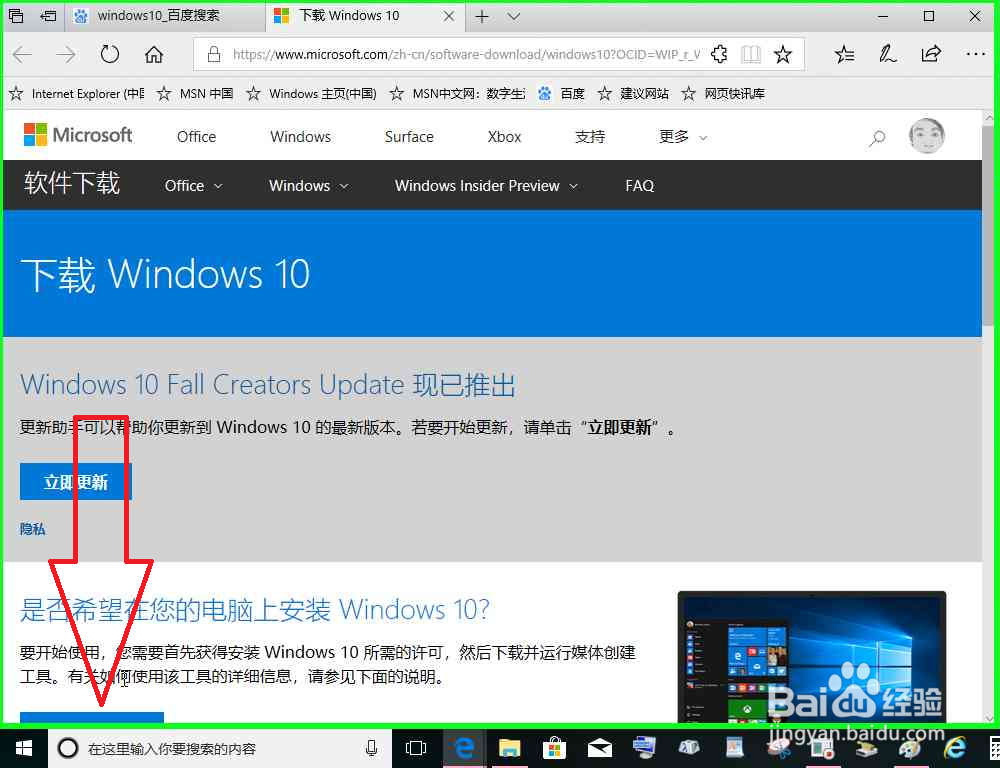Refresh the current Microsoft page
The width and height of the screenshot is (1000, 768).
pyautogui.click(x=110, y=54)
